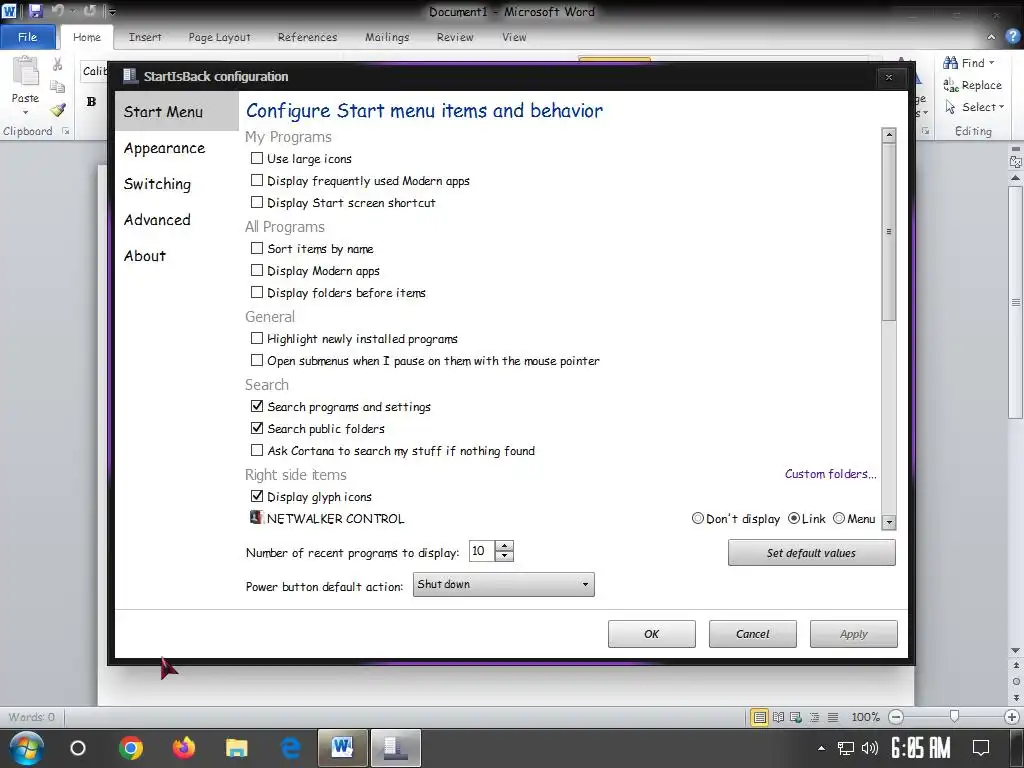Image resolution: width=1024 pixels, height=768 pixels.
Task: Click OK in StartIsBack configuration
Action: [652, 634]
